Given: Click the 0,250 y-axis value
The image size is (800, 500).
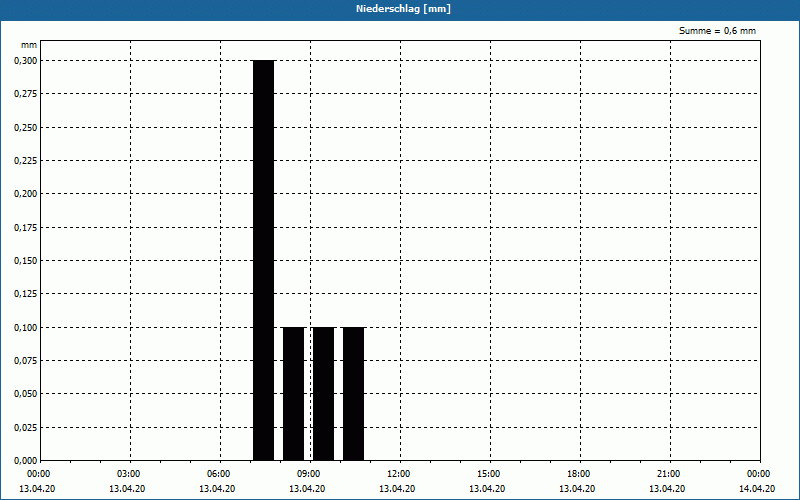Looking at the screenshot, I should 26,128.
